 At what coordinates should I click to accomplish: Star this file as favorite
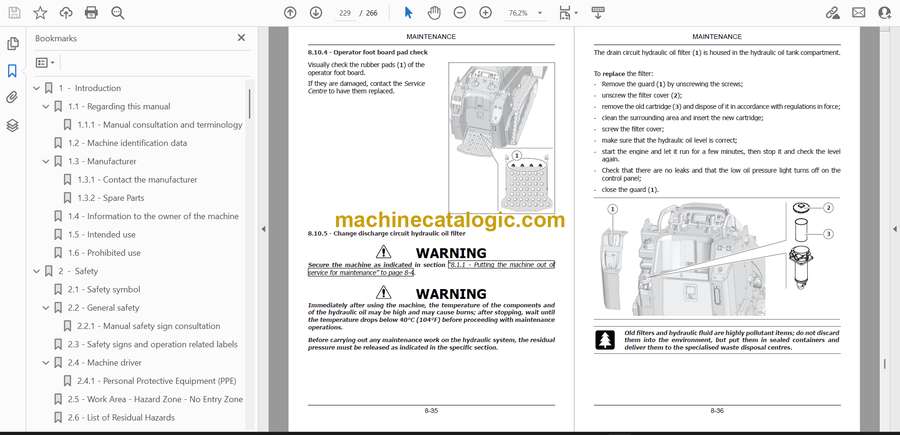coord(40,13)
